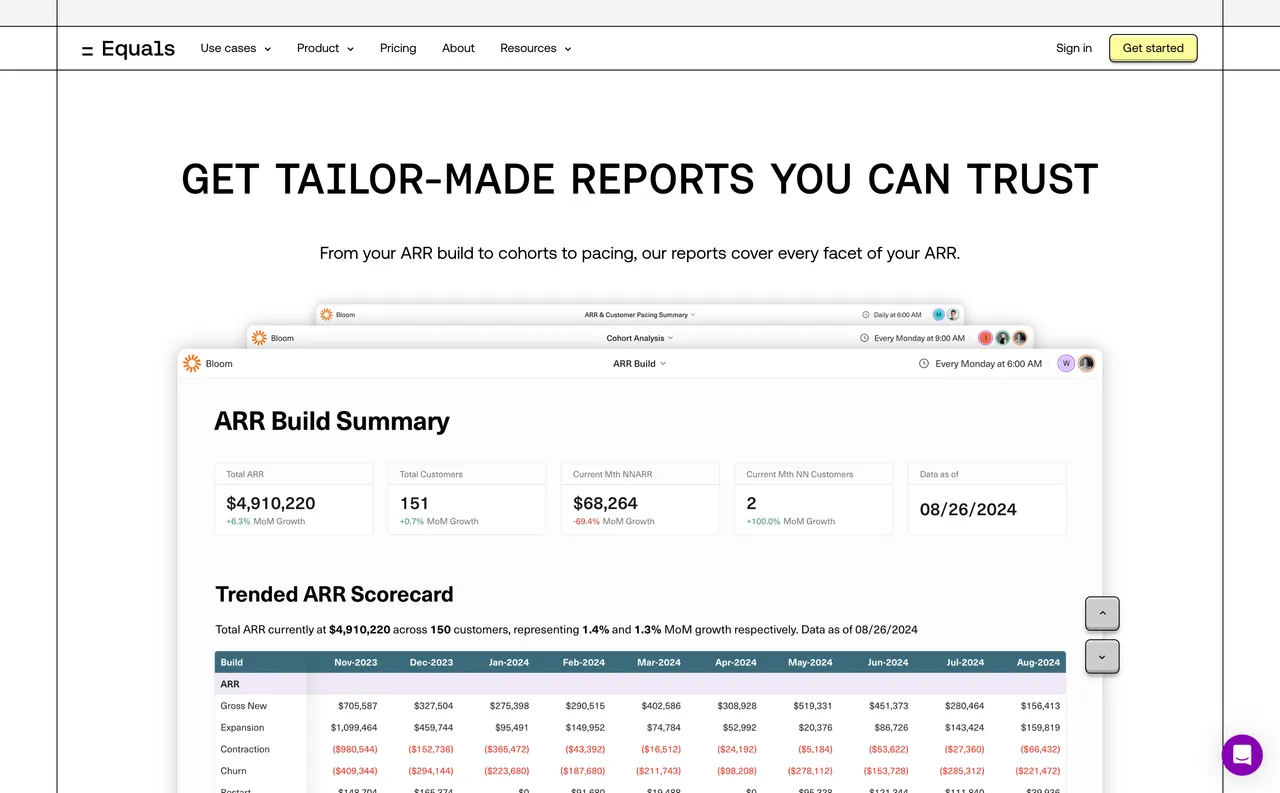1280x793 pixels.
Task: Click the Bloom logo on the Cohort Analysis card
Action: point(260,338)
